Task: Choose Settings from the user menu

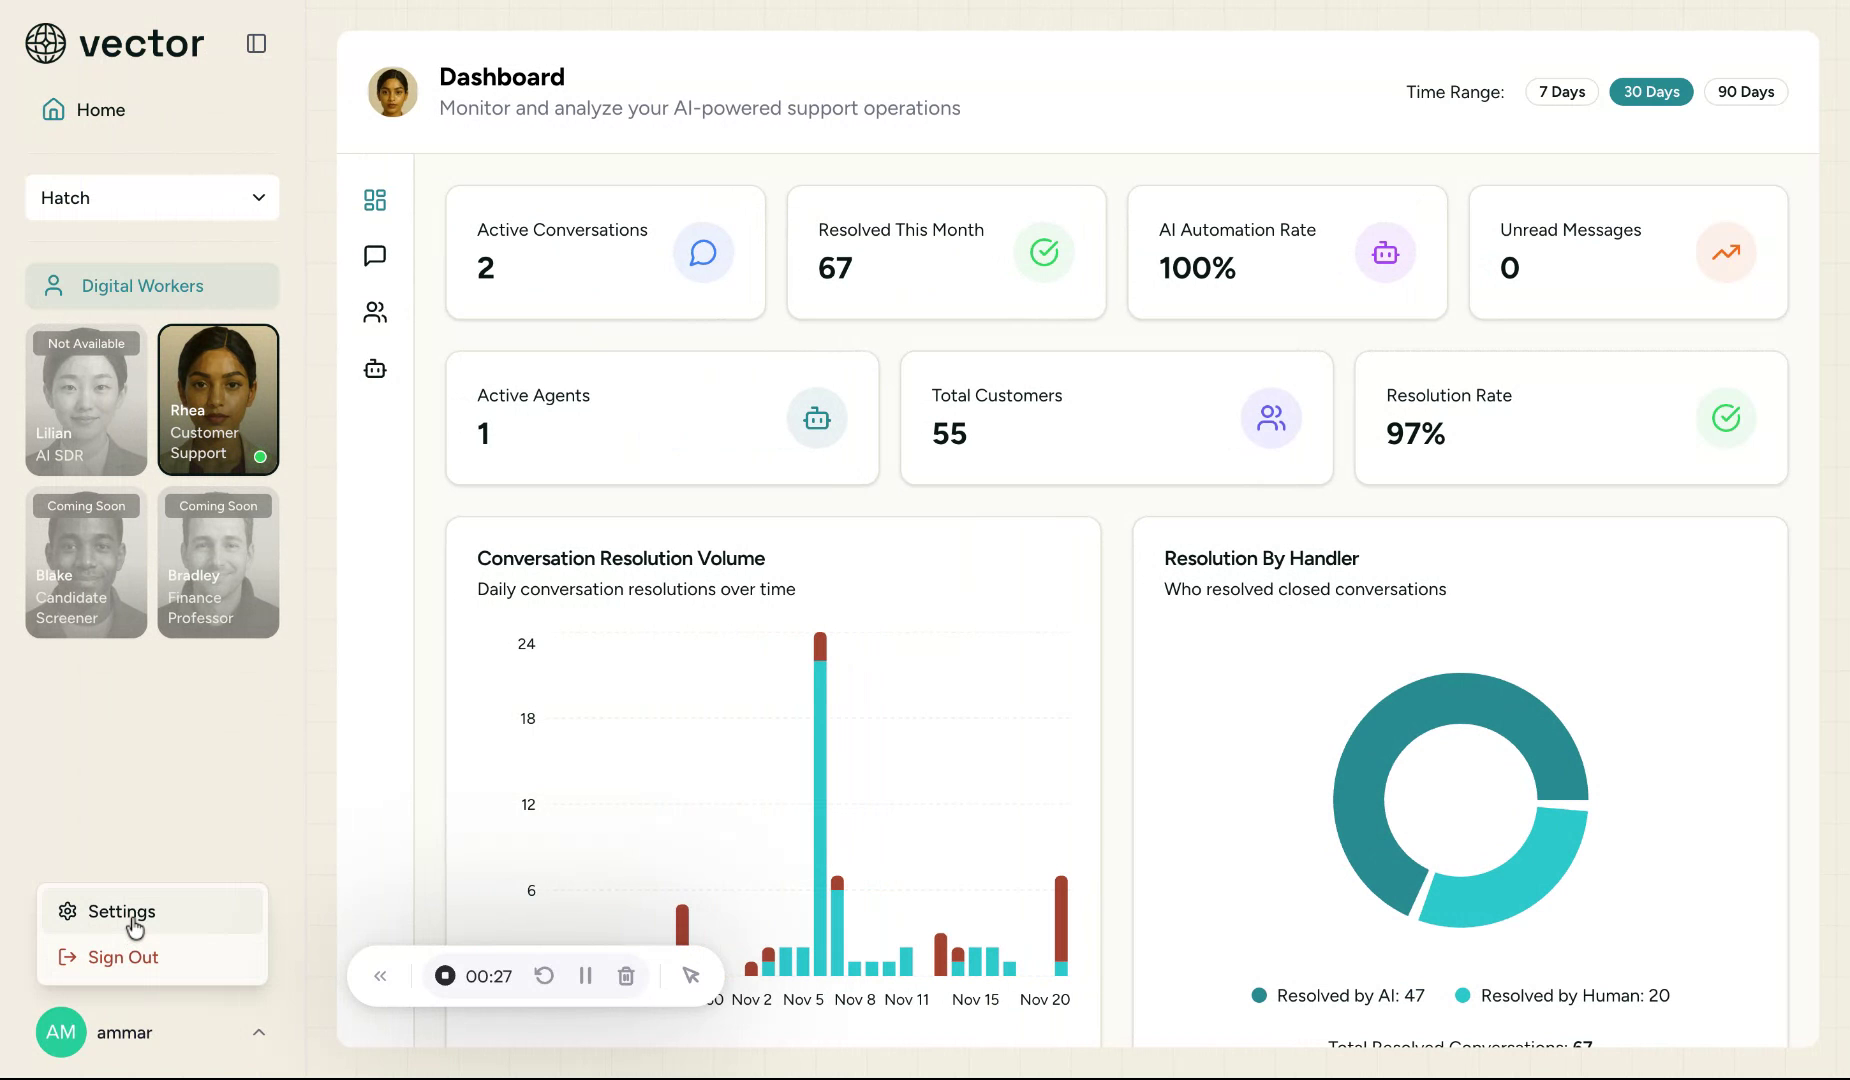Action: coord(121,911)
